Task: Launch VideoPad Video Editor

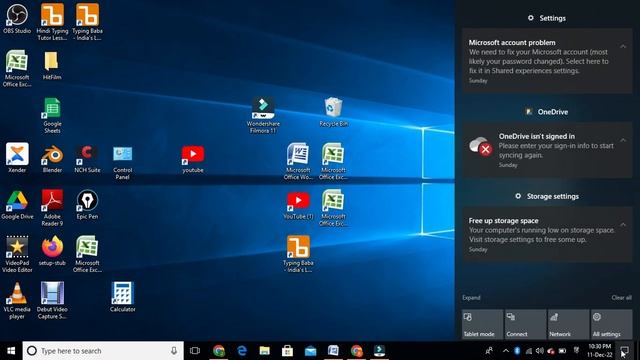Action: (x=17, y=254)
